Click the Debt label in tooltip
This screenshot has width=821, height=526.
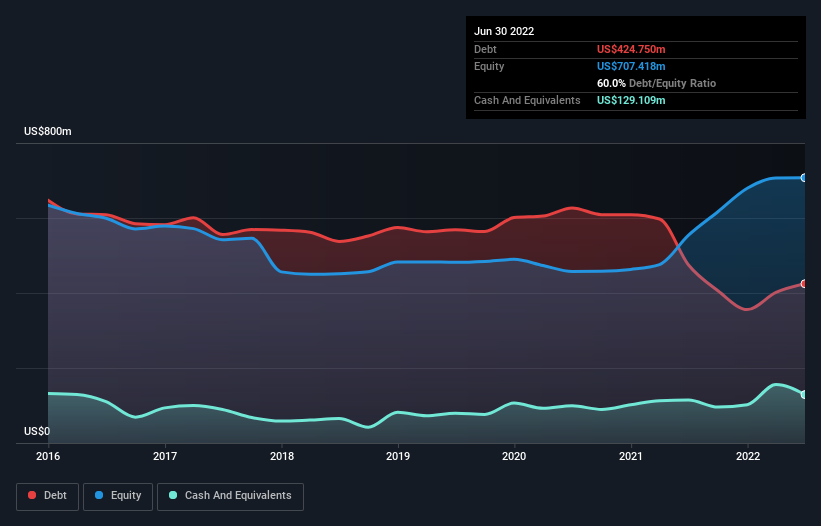click(485, 49)
